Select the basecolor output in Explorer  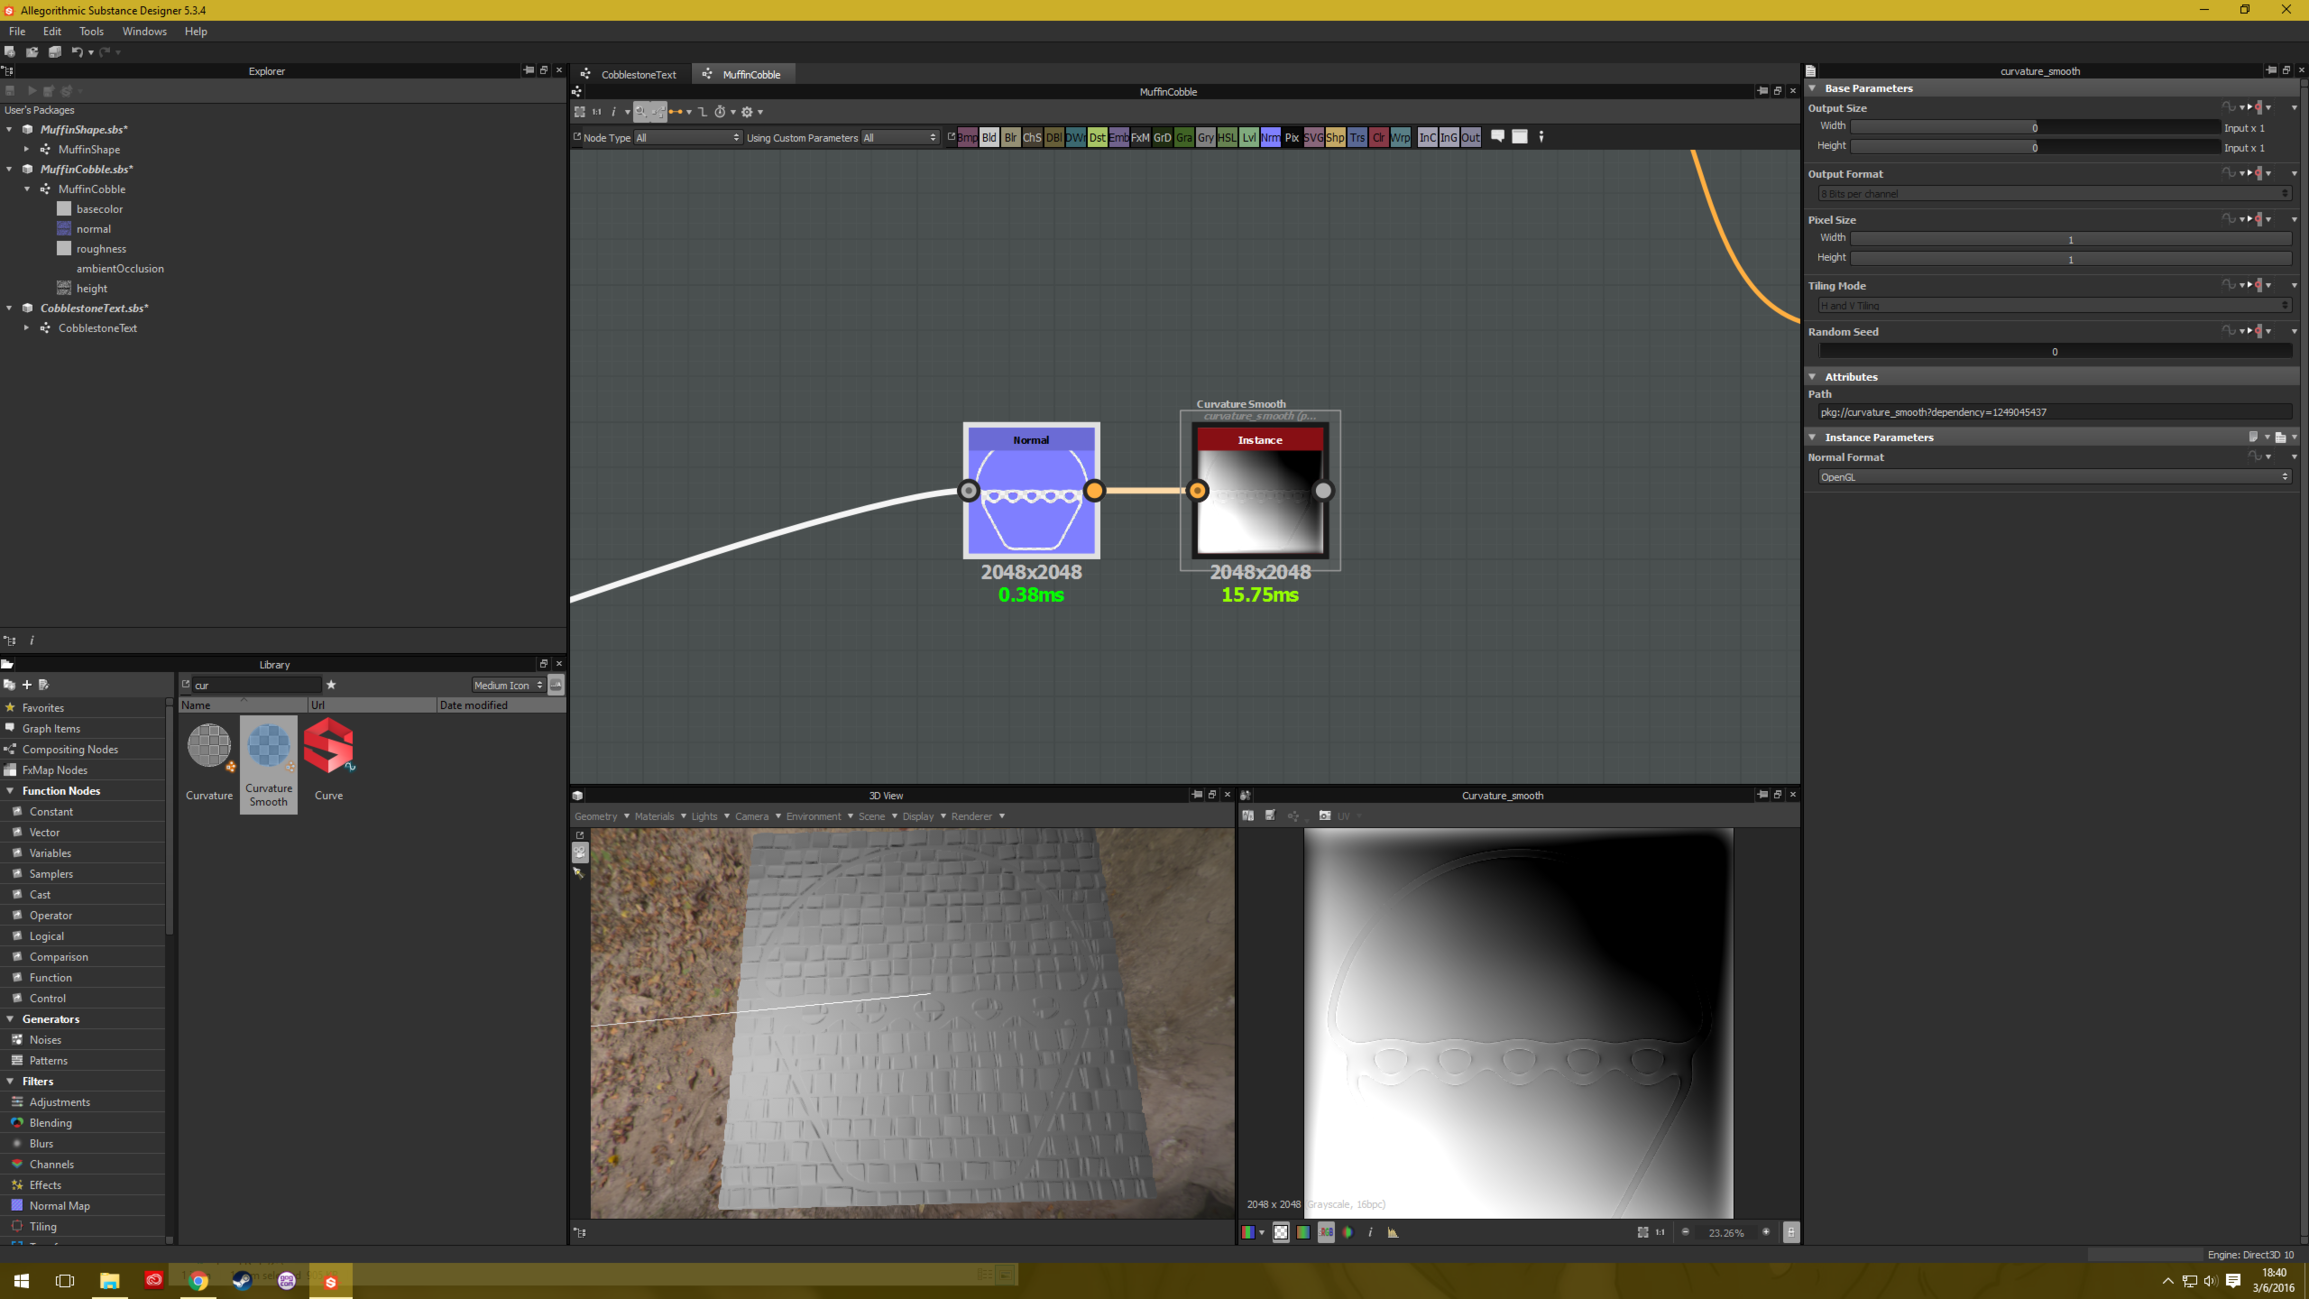(99, 209)
